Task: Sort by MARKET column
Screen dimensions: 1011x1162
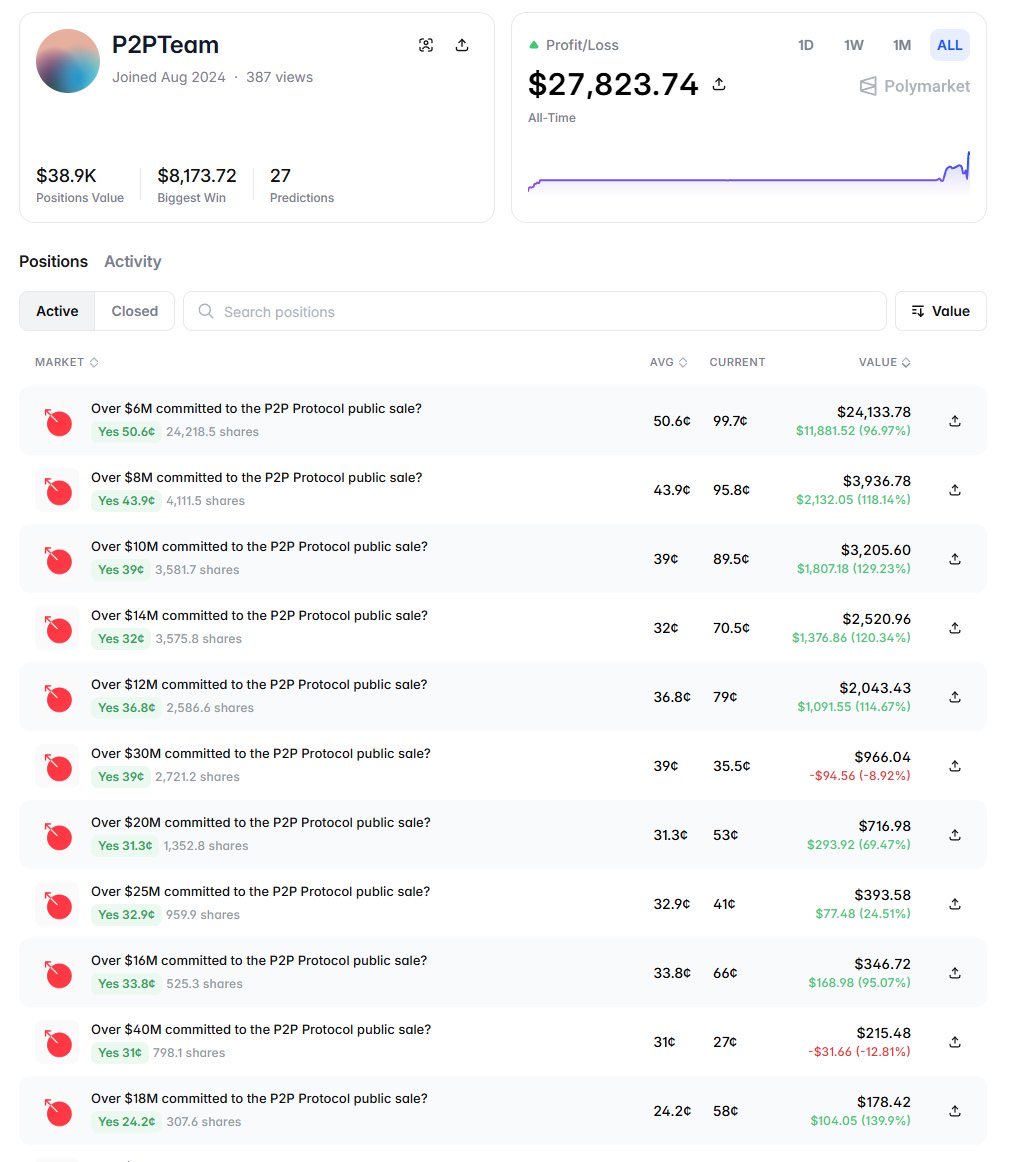Action: coord(67,362)
